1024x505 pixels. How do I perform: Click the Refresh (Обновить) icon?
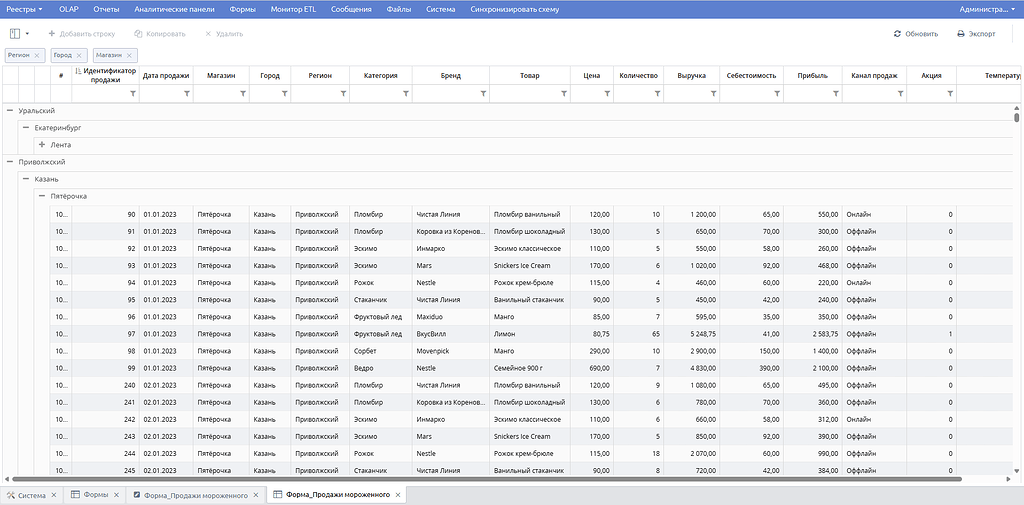pos(897,34)
